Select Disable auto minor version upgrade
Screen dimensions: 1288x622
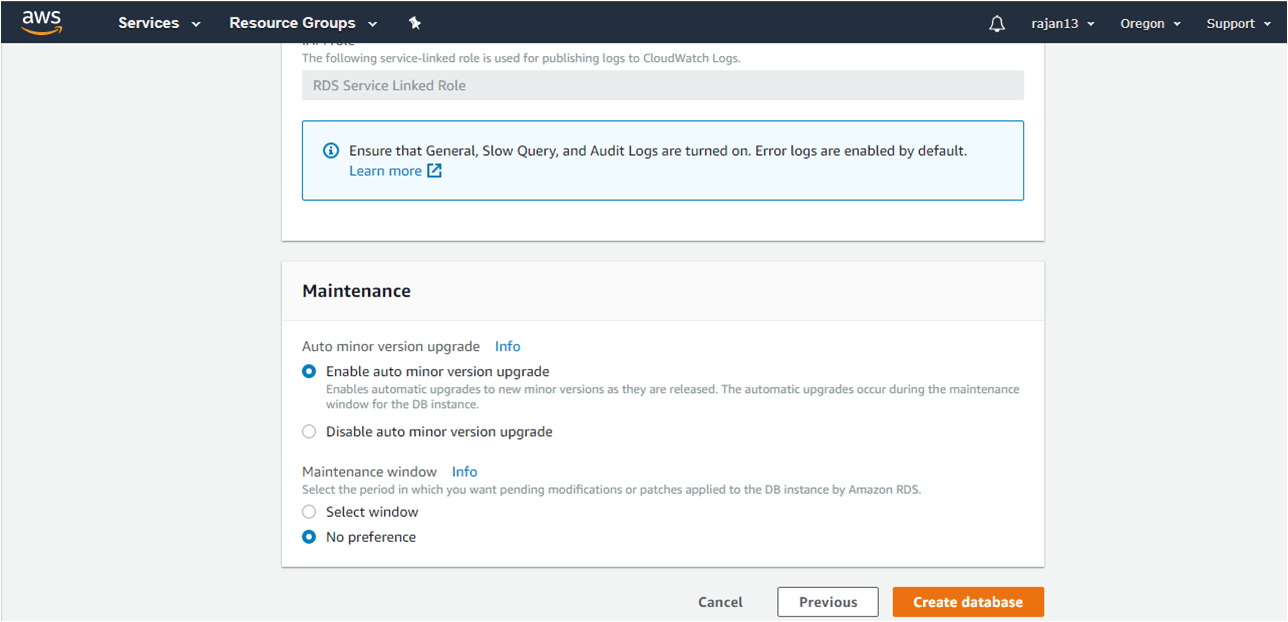pyautogui.click(x=310, y=432)
